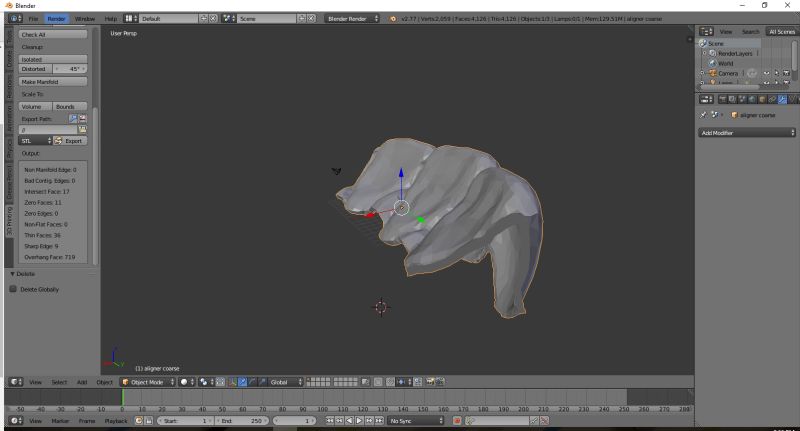Open the Object Mode dropdown

click(147, 382)
